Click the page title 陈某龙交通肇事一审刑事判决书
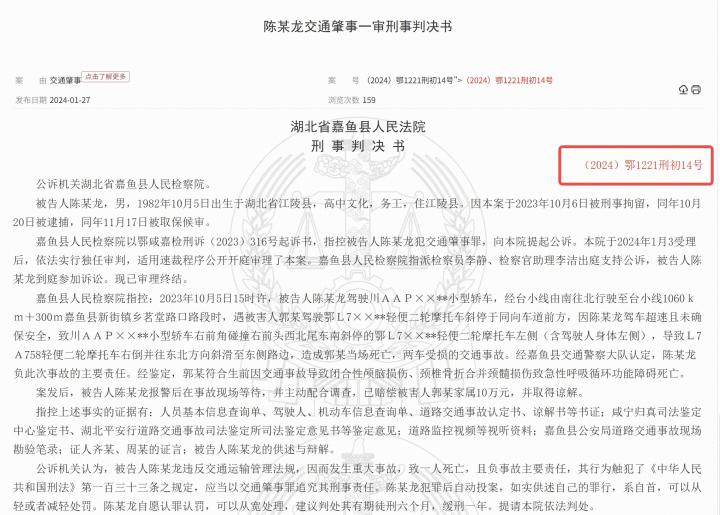 (x=358, y=26)
